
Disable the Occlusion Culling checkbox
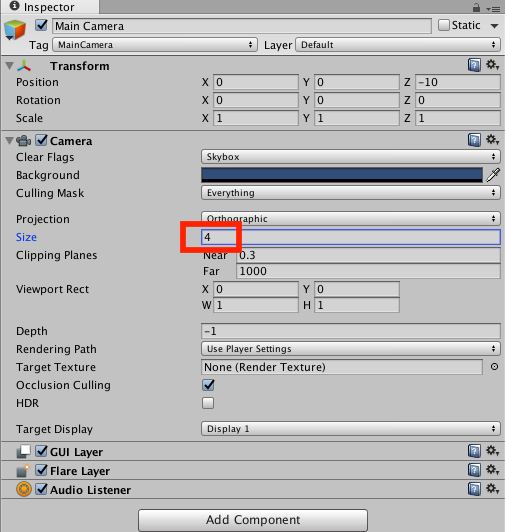(208, 385)
